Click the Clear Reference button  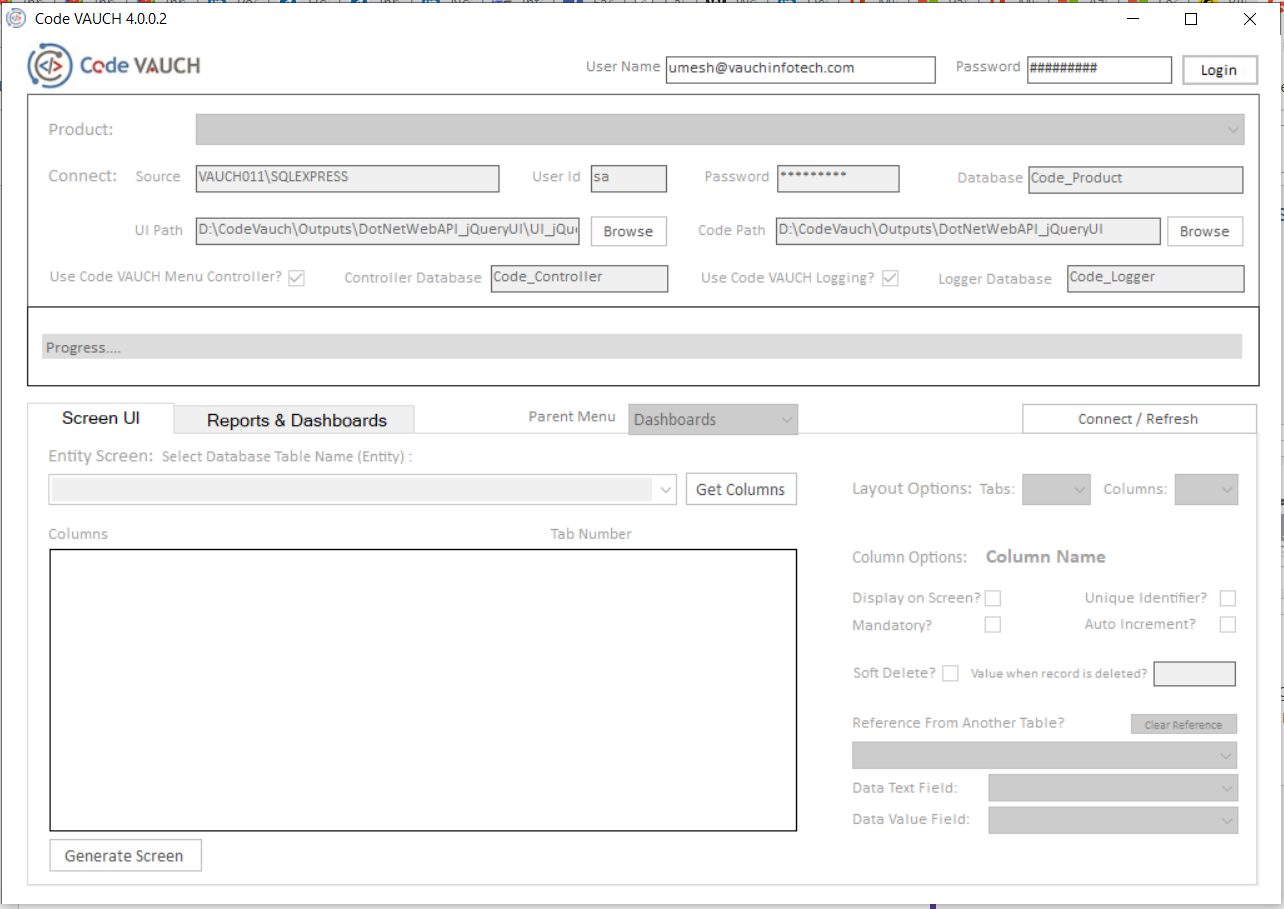(x=1184, y=725)
